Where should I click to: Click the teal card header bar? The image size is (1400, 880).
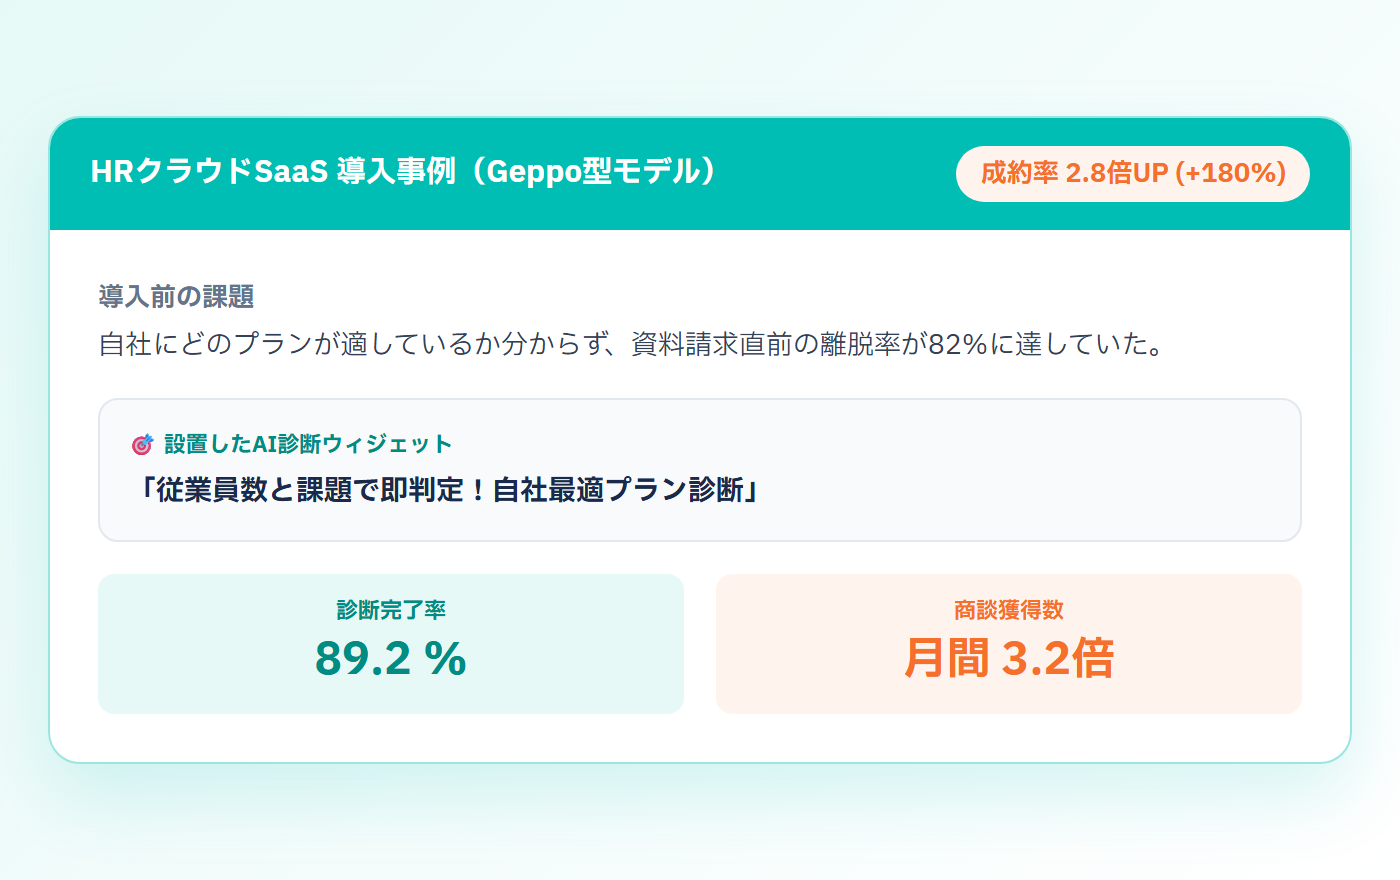pos(700,174)
